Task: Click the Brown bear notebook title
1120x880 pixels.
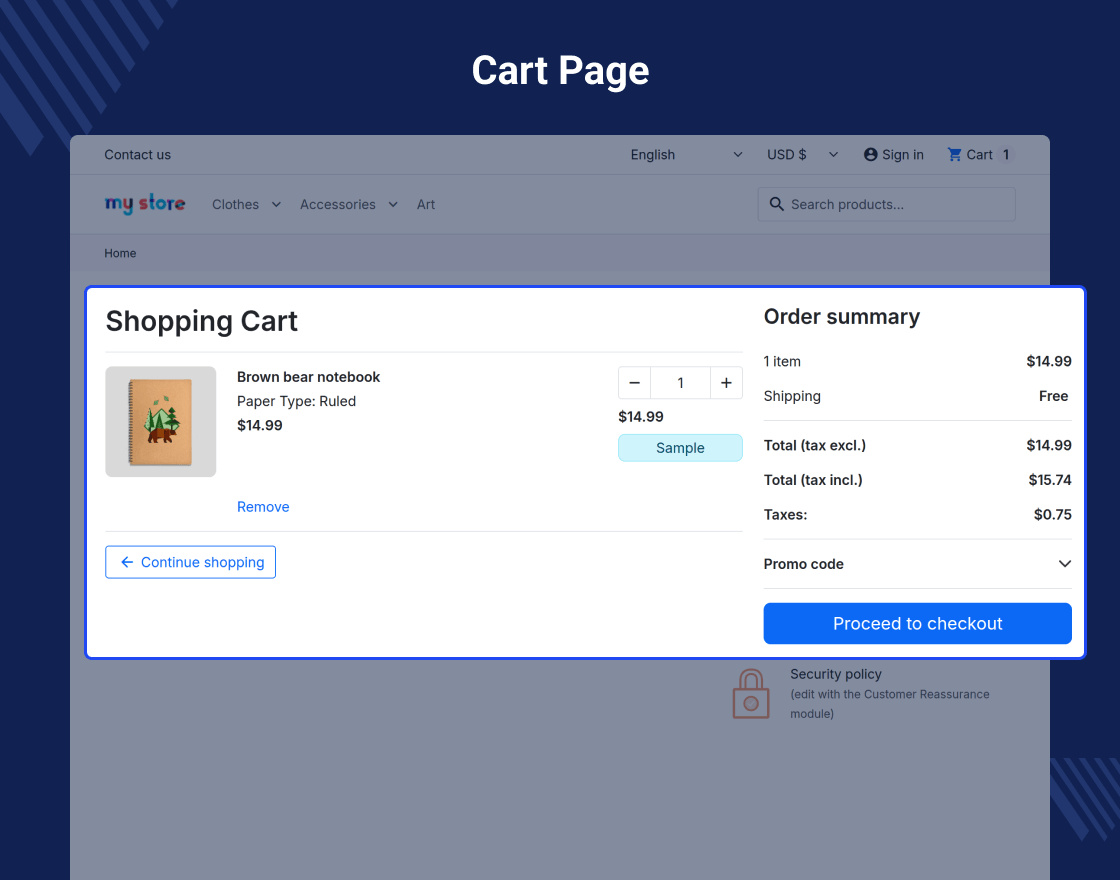Action: pyautogui.click(x=309, y=376)
